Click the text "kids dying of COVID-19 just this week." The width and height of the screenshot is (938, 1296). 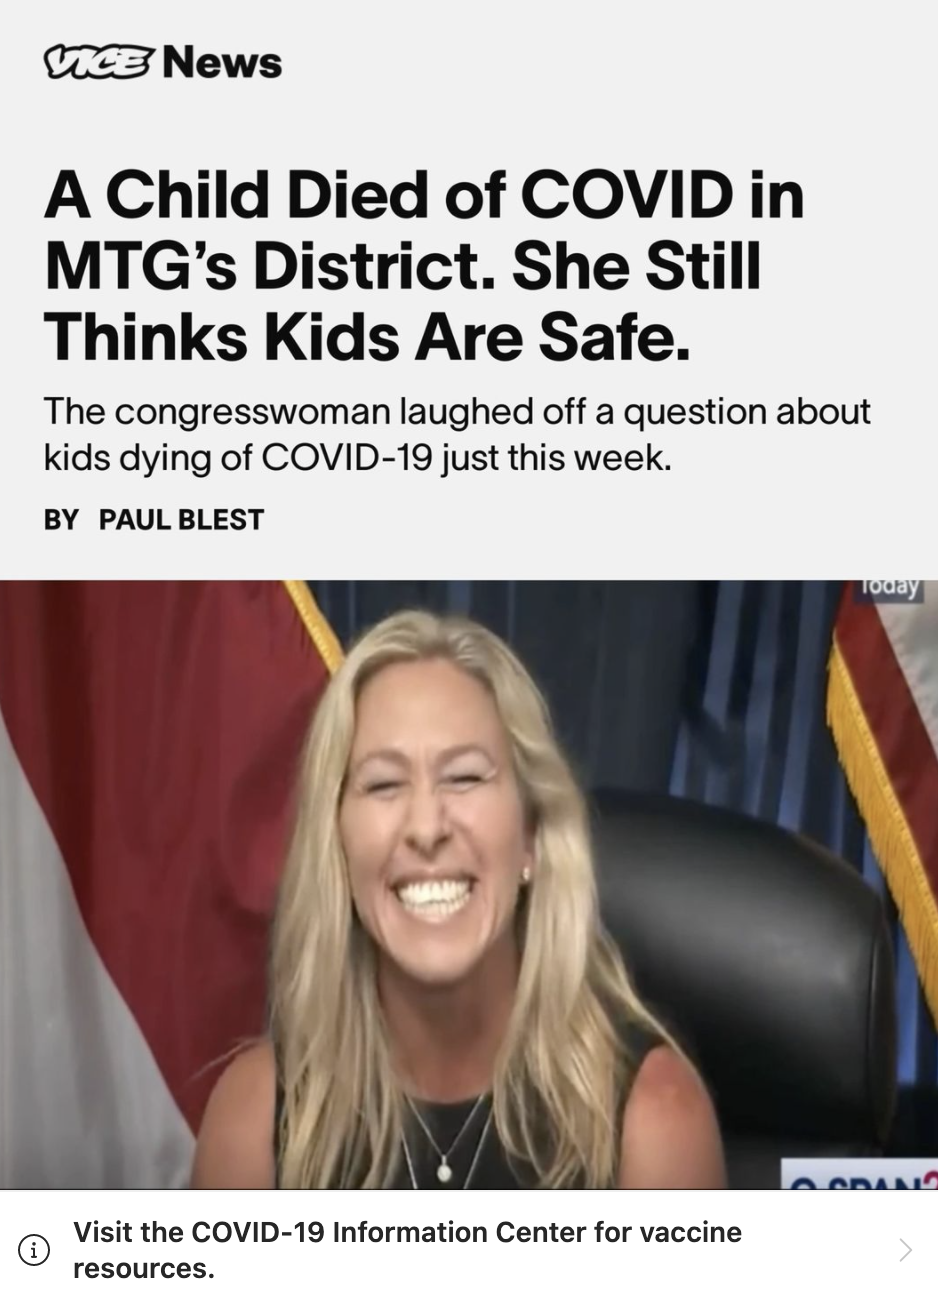coord(358,458)
